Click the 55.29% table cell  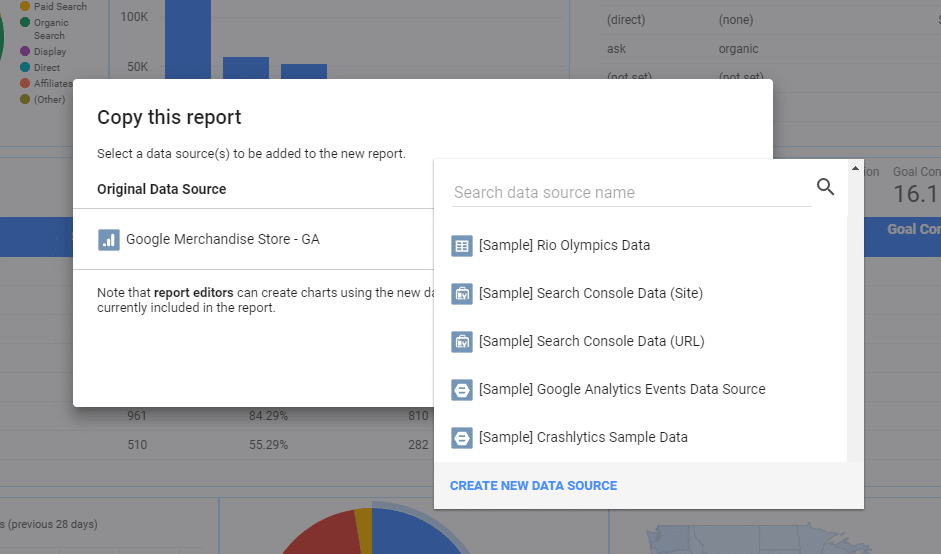[268, 445]
